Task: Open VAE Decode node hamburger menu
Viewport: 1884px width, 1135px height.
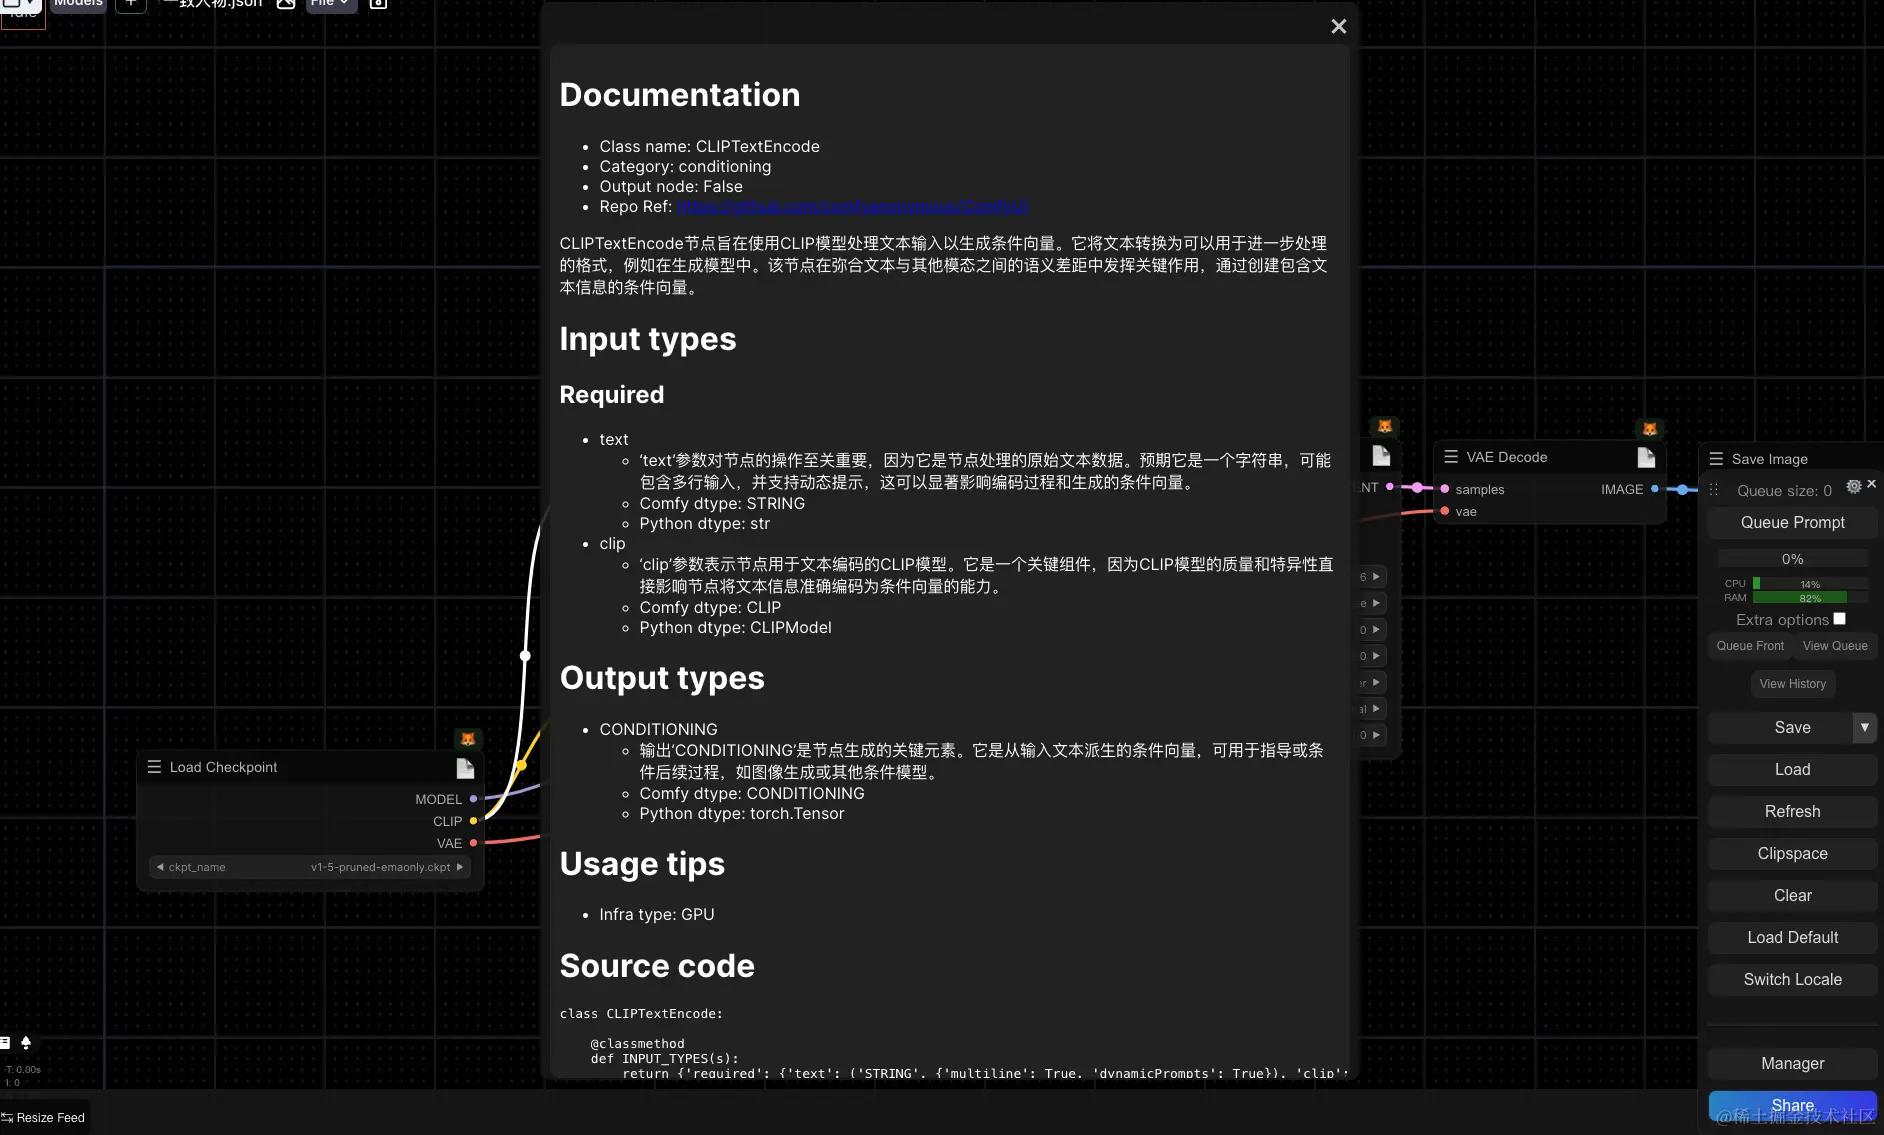Action: pos(1451,457)
